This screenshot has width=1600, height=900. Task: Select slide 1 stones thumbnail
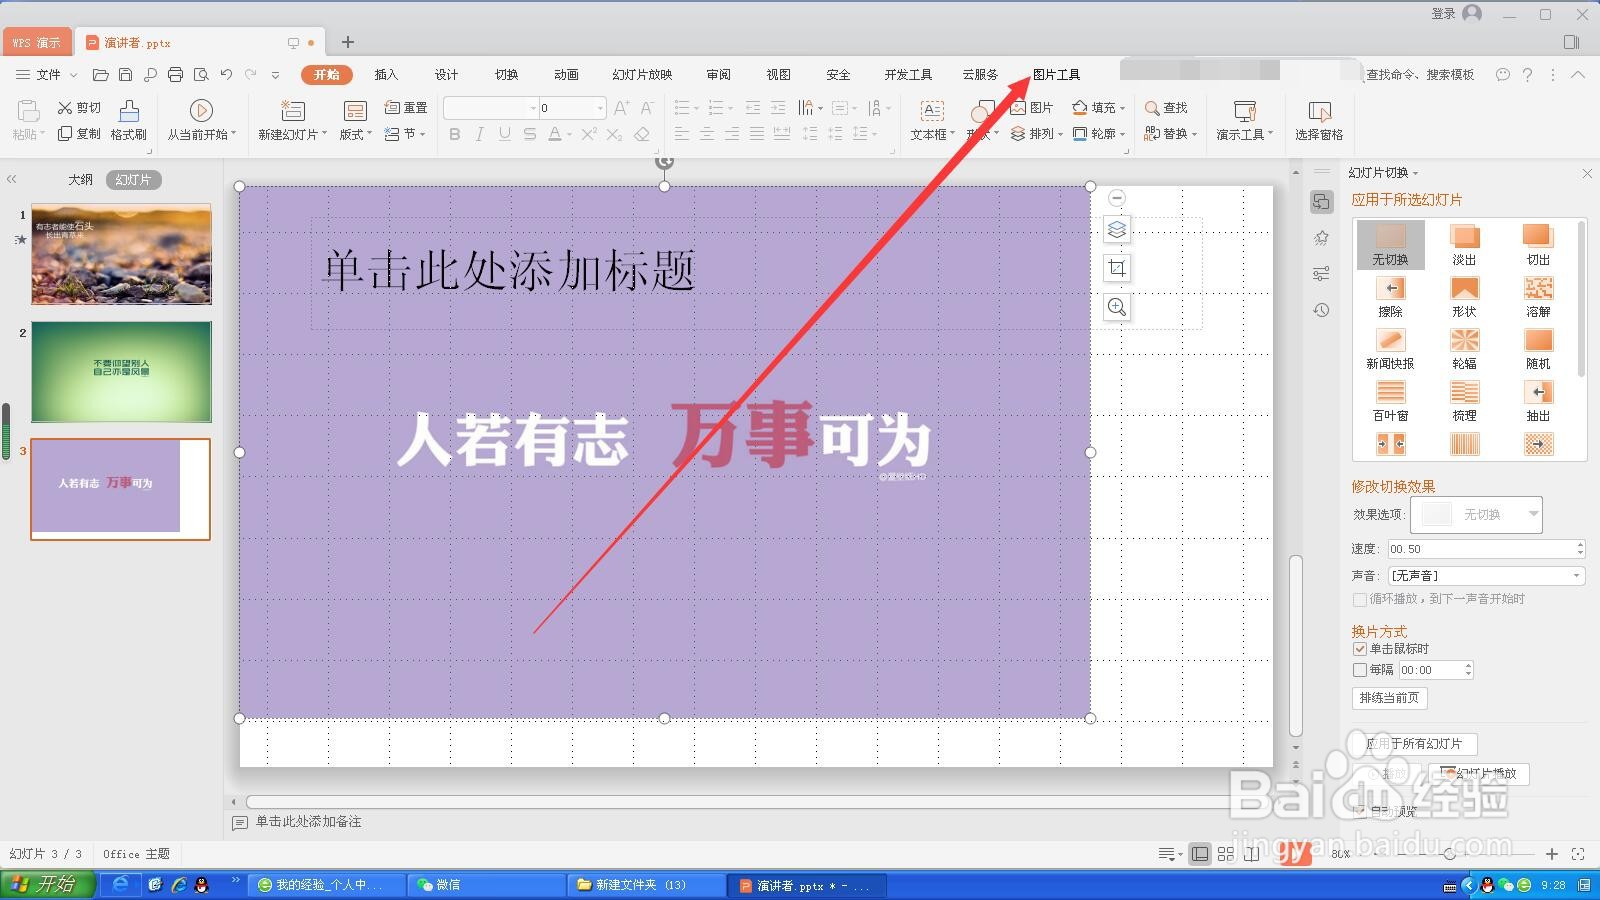tap(121, 254)
